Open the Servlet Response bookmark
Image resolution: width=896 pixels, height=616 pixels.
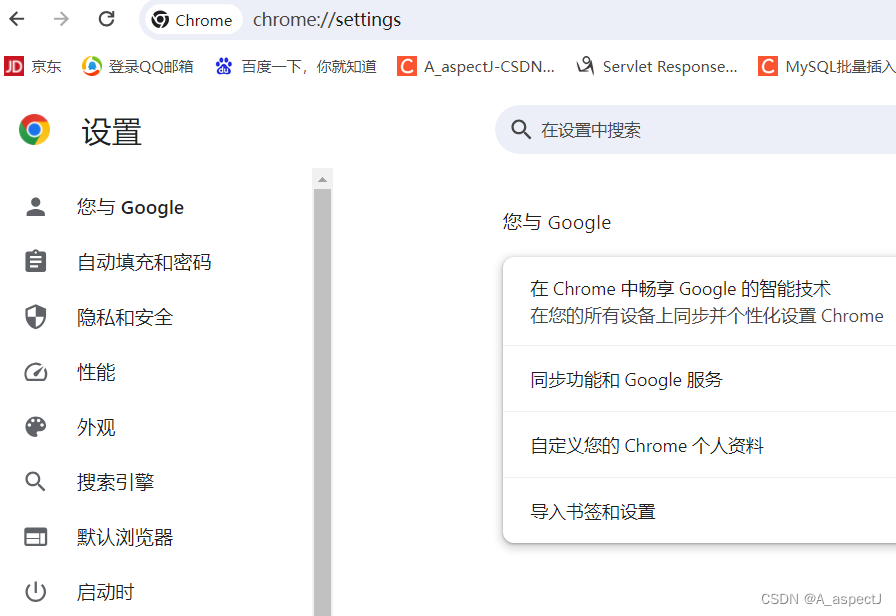[x=657, y=67]
